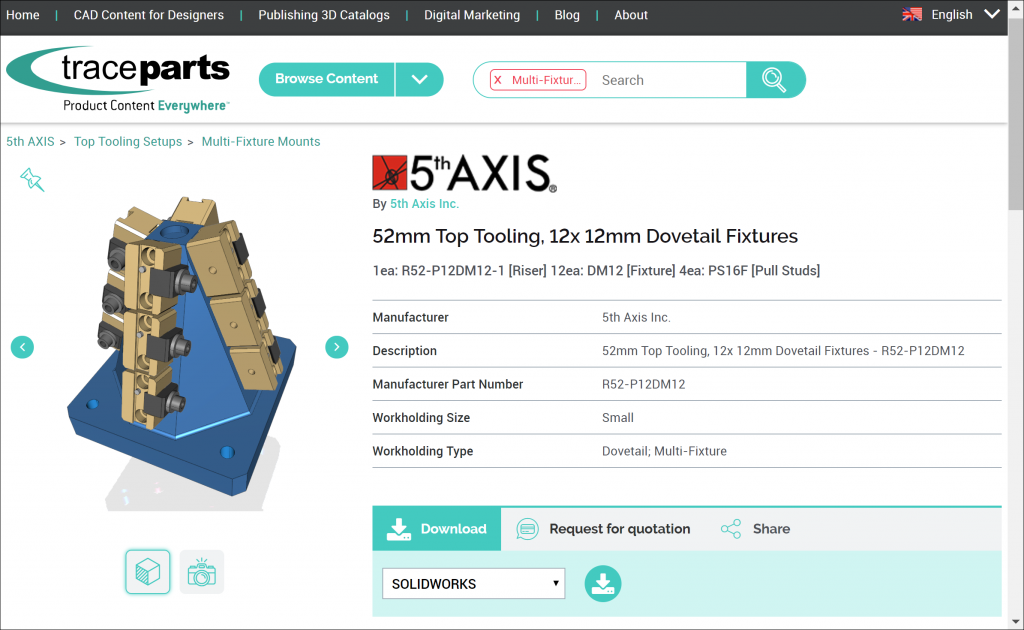
Task: Click the TraceParts logo
Action: (x=118, y=79)
